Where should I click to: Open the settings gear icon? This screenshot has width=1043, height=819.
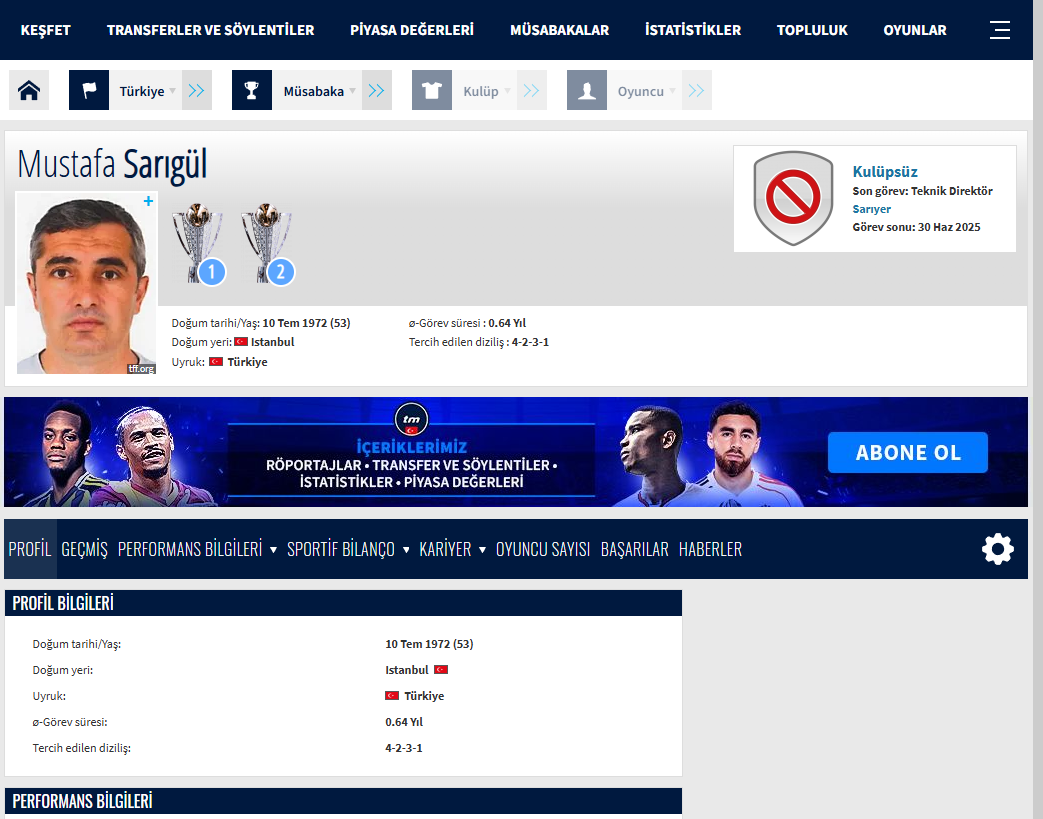[998, 550]
